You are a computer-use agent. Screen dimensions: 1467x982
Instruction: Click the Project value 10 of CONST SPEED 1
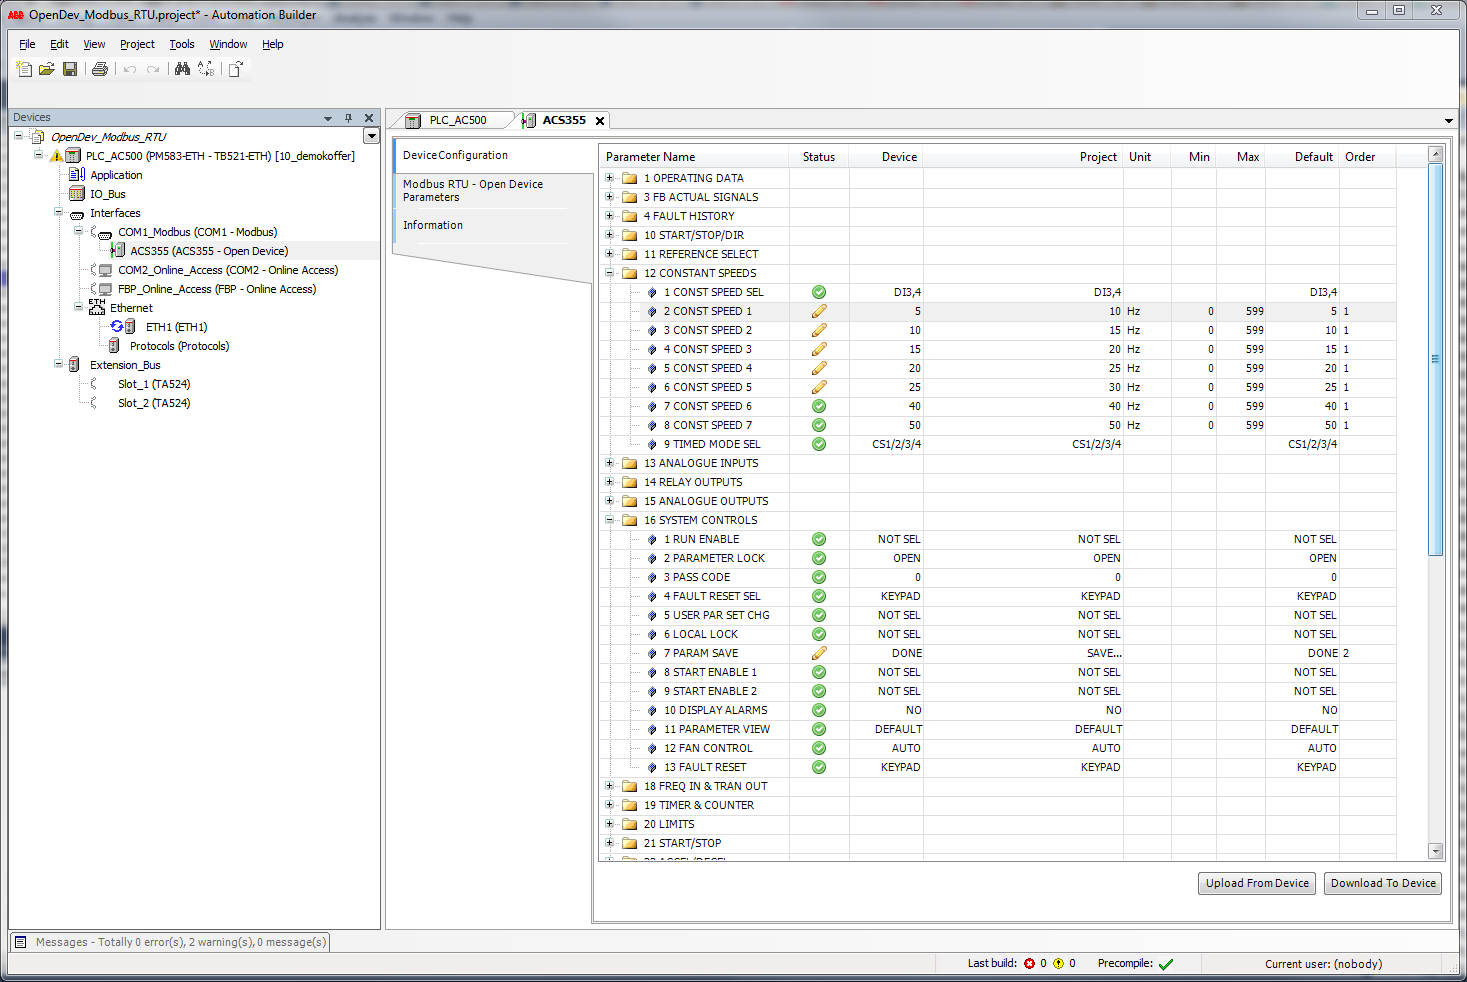1114,311
